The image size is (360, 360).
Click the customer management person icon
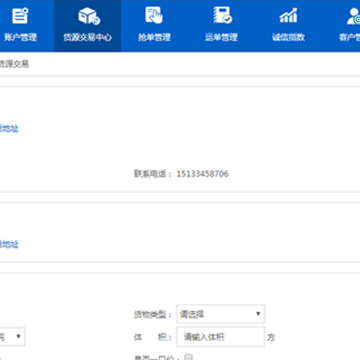(353, 16)
